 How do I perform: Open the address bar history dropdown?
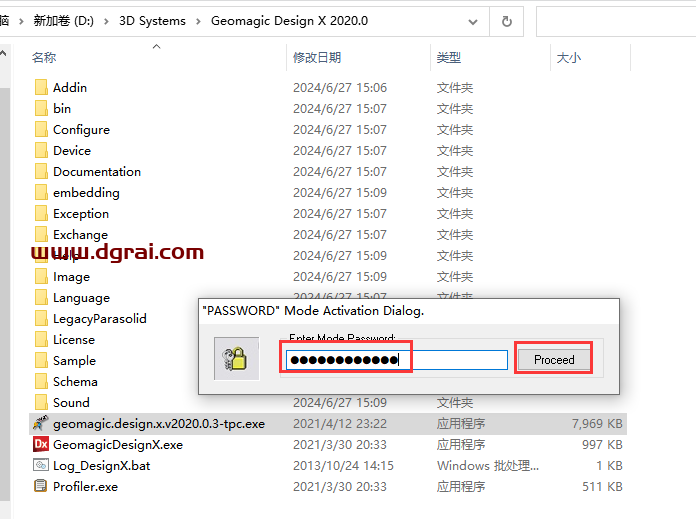(x=473, y=21)
